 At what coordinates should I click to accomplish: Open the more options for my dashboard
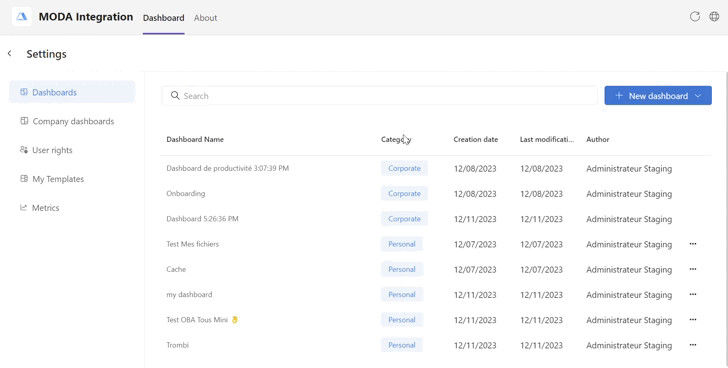(x=693, y=294)
